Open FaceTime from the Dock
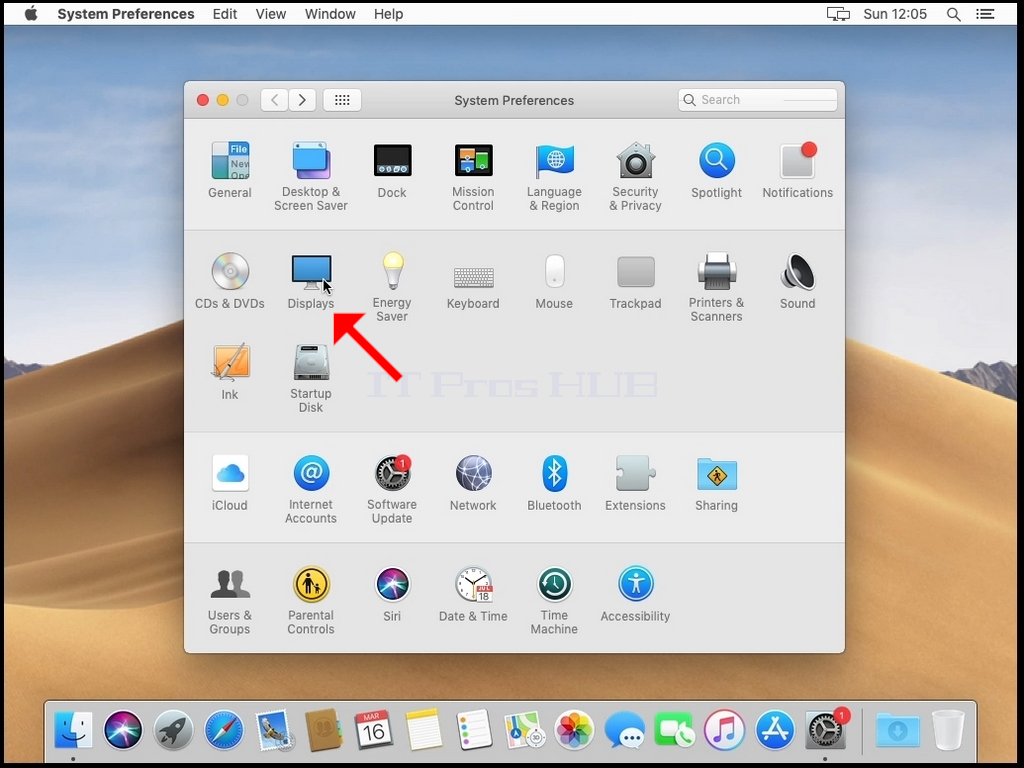 (x=675, y=729)
